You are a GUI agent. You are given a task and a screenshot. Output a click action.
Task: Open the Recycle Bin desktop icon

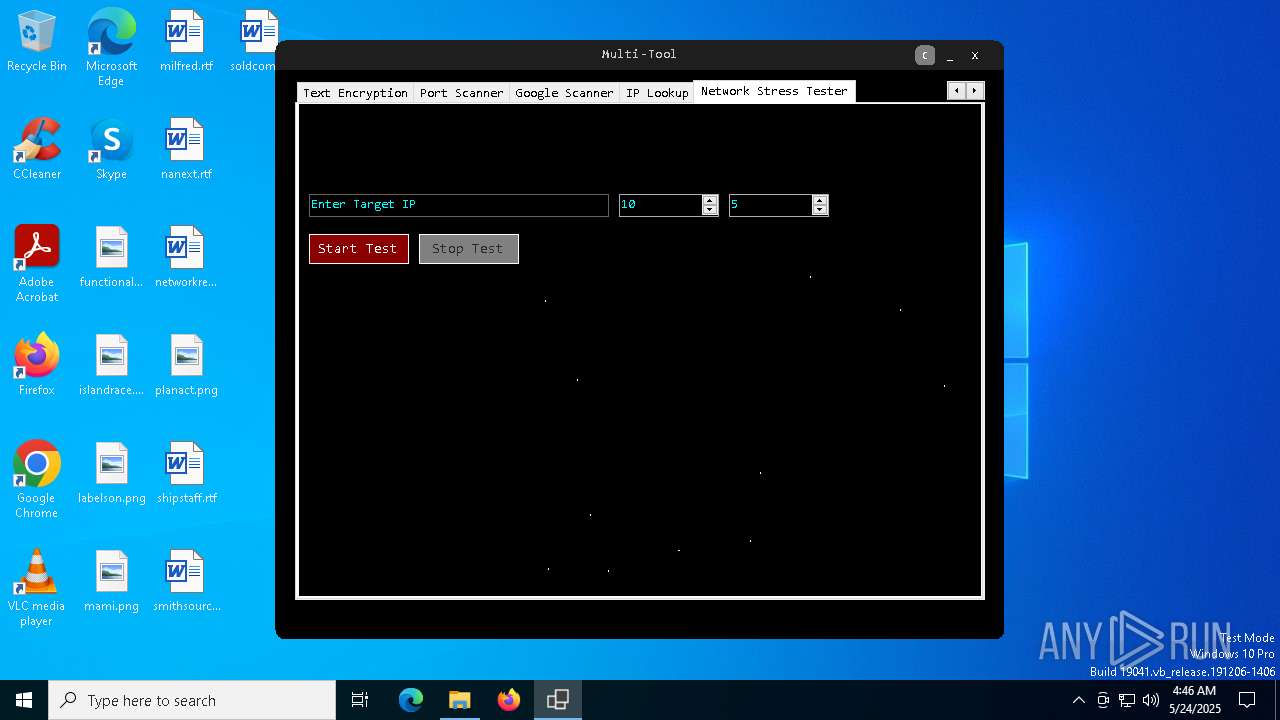pyautogui.click(x=37, y=41)
